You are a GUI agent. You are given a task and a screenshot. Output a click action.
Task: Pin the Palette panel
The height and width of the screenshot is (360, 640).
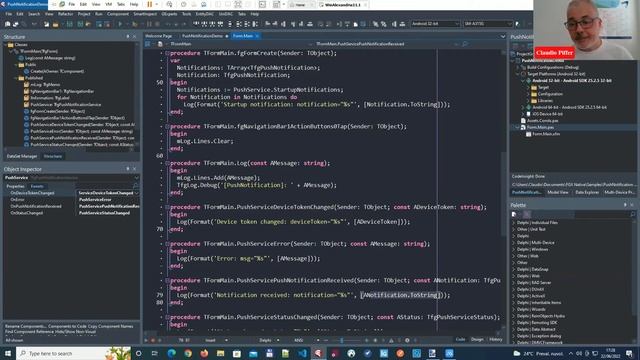(625, 205)
